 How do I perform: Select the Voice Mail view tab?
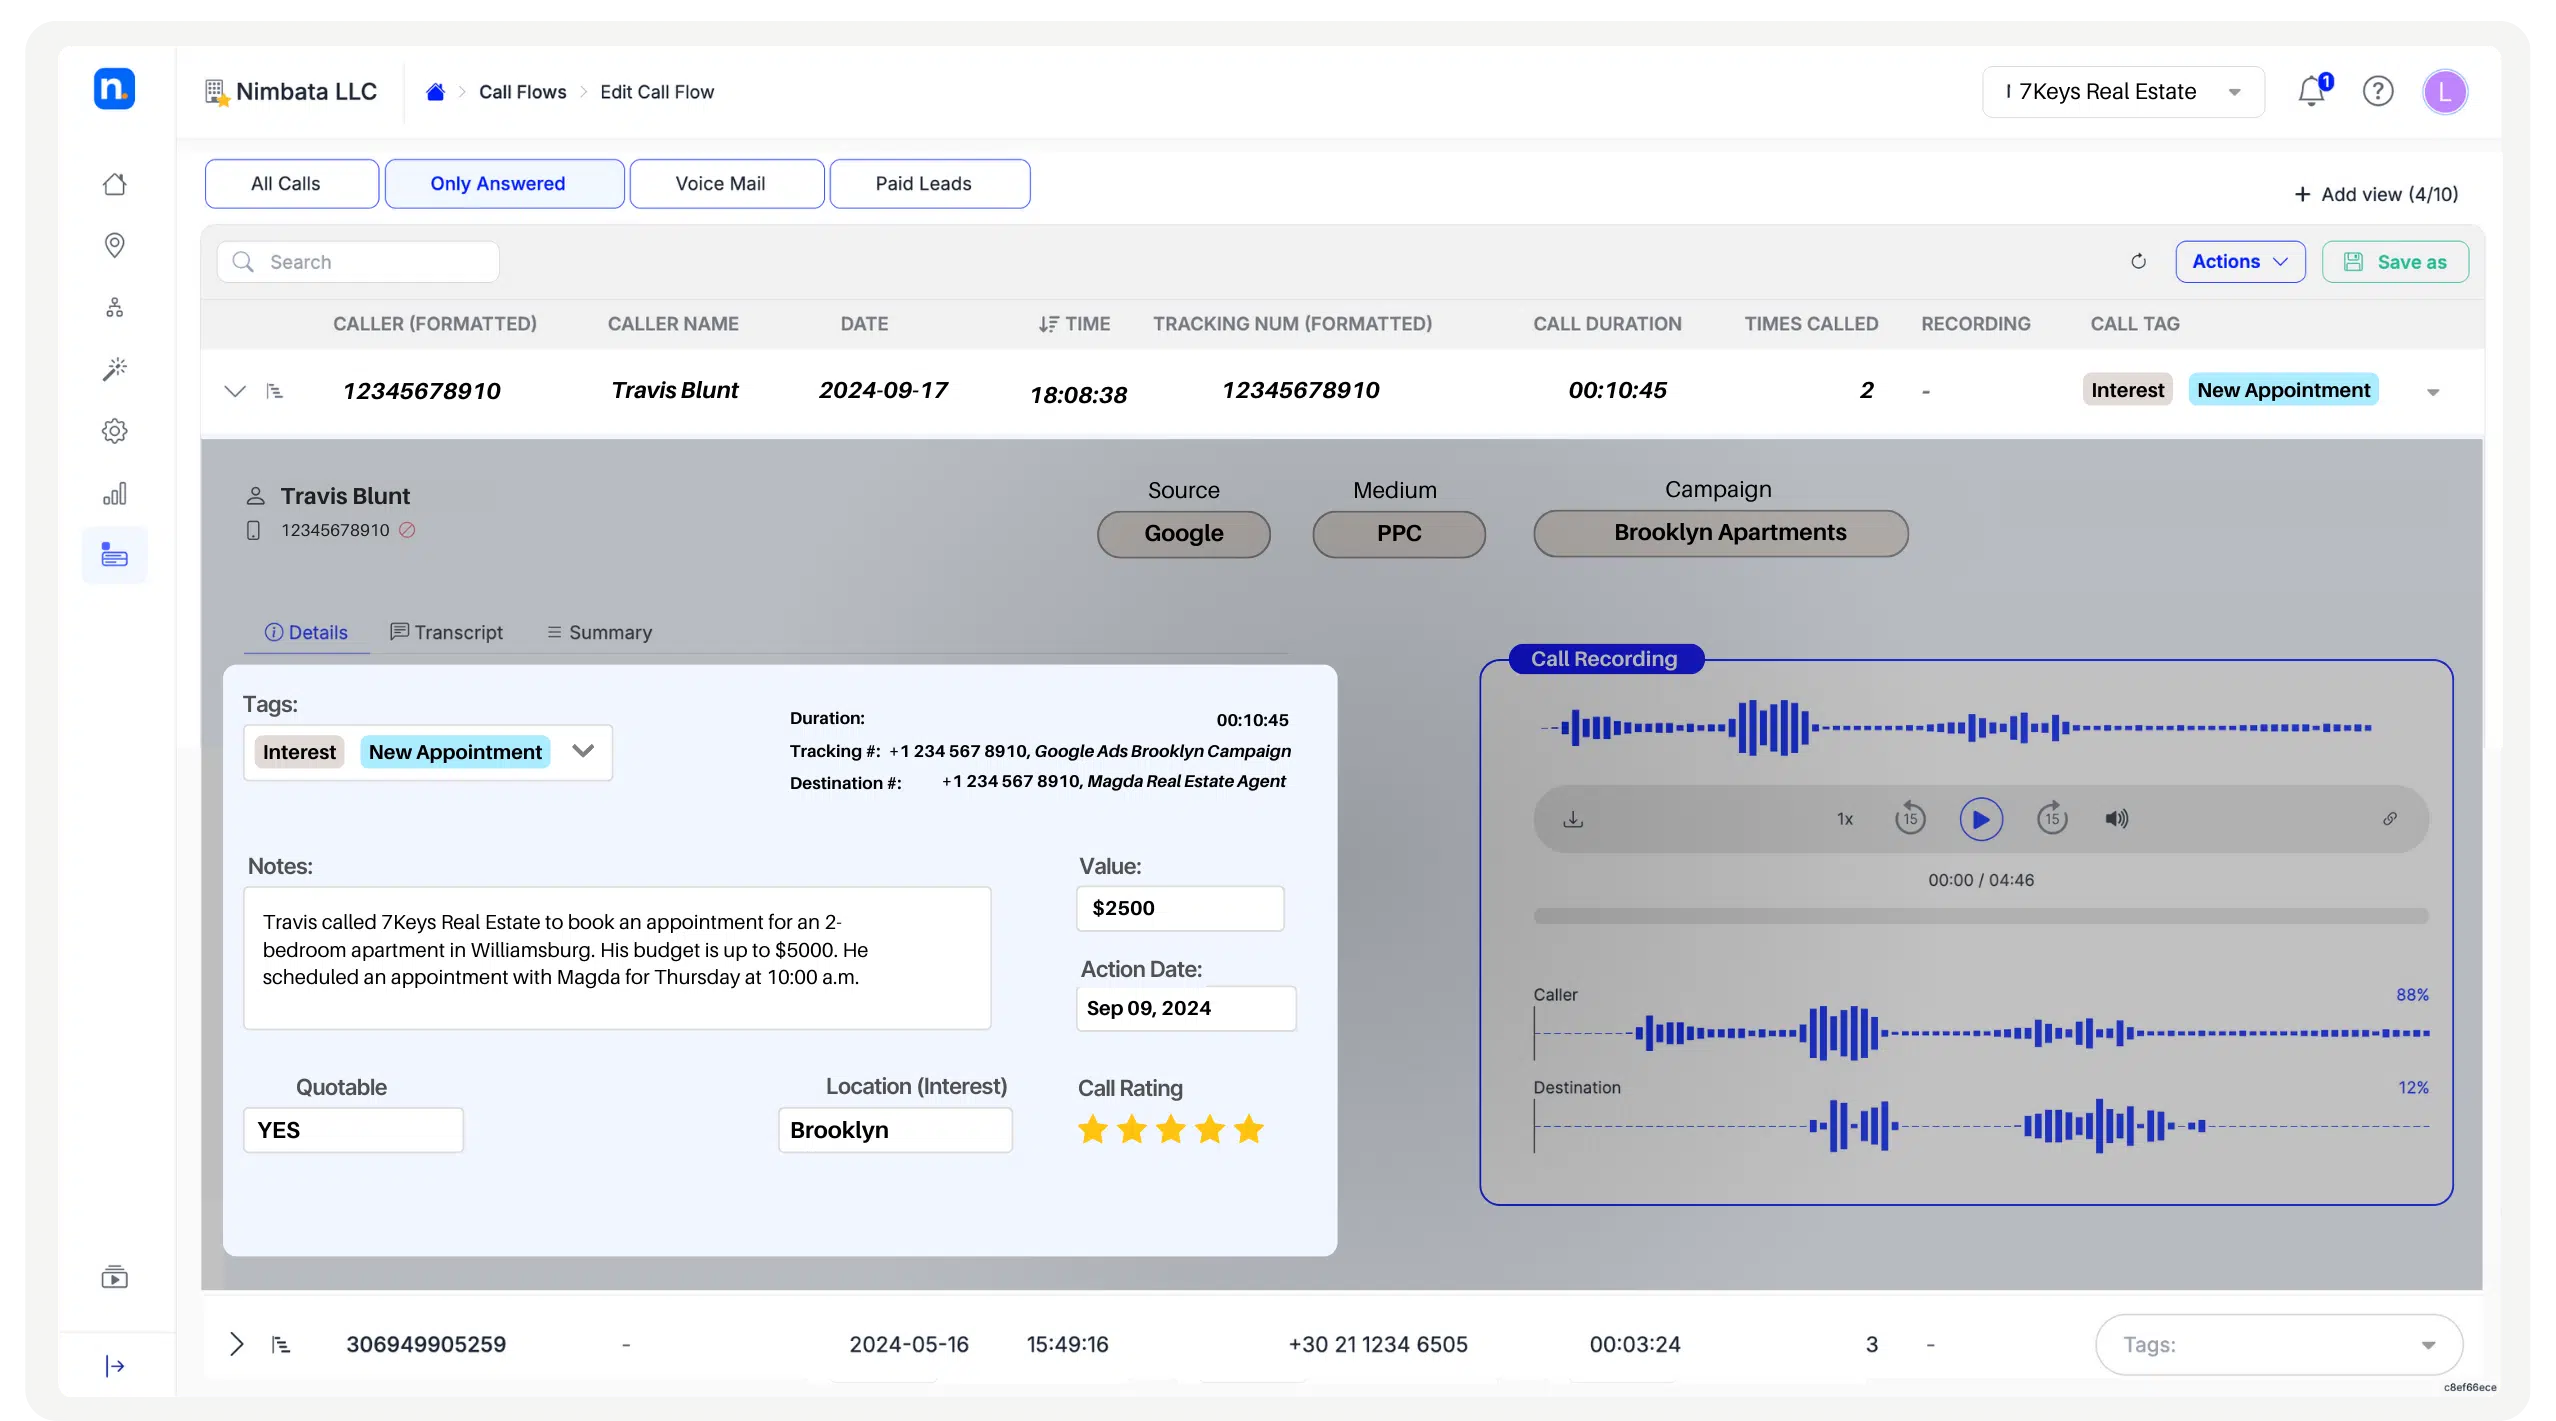tap(726, 184)
